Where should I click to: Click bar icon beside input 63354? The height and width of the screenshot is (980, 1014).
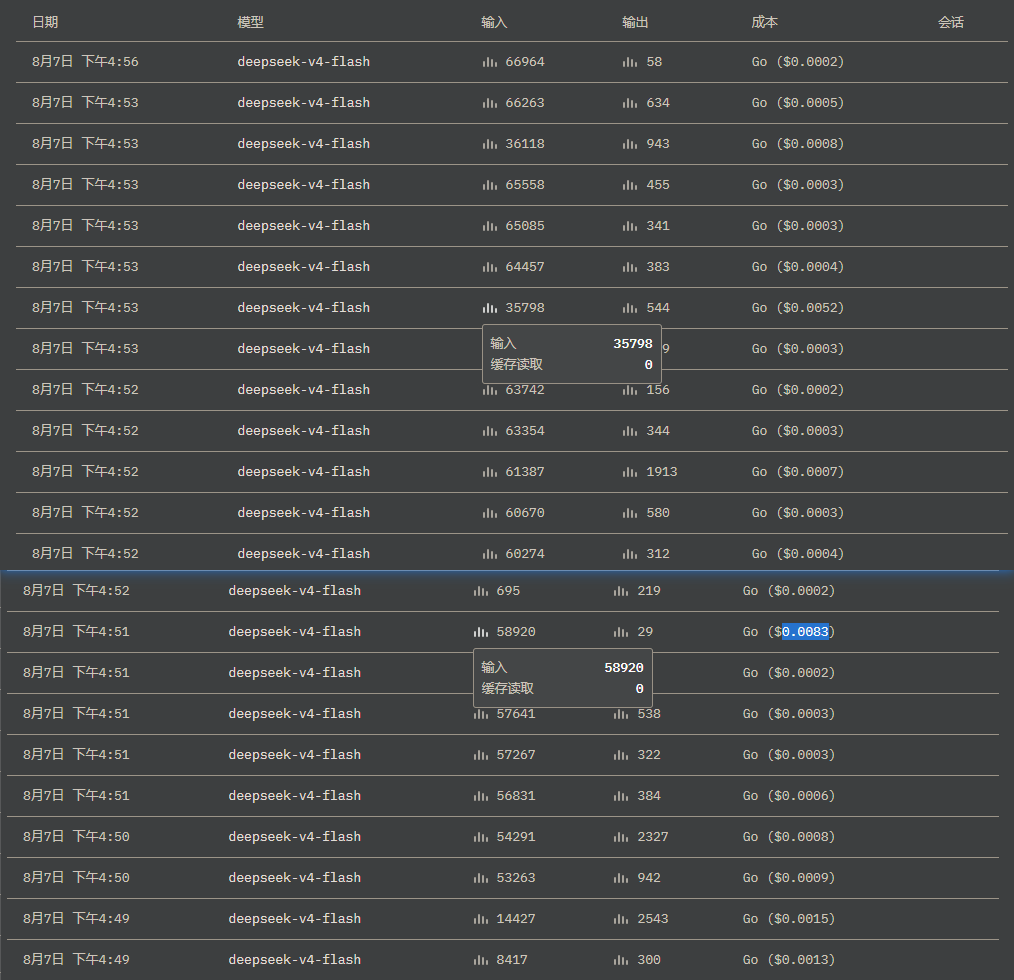[x=490, y=431]
